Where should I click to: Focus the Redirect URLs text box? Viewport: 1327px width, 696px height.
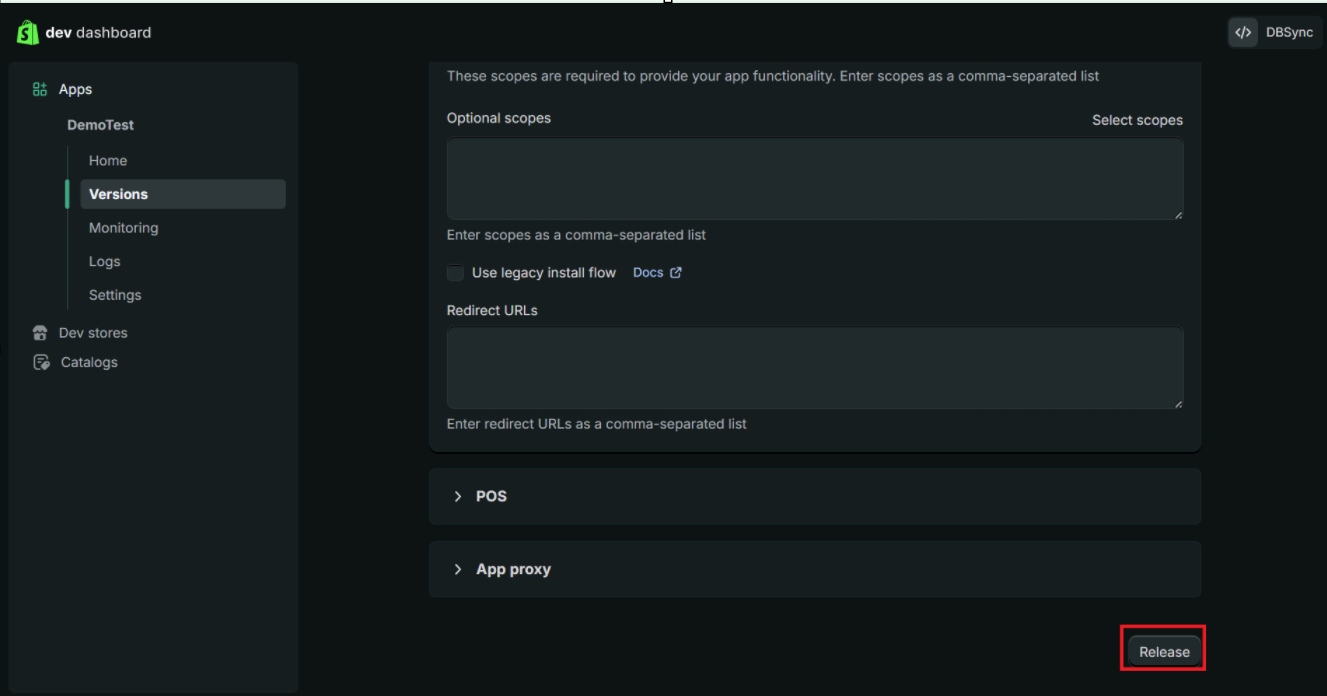click(814, 367)
